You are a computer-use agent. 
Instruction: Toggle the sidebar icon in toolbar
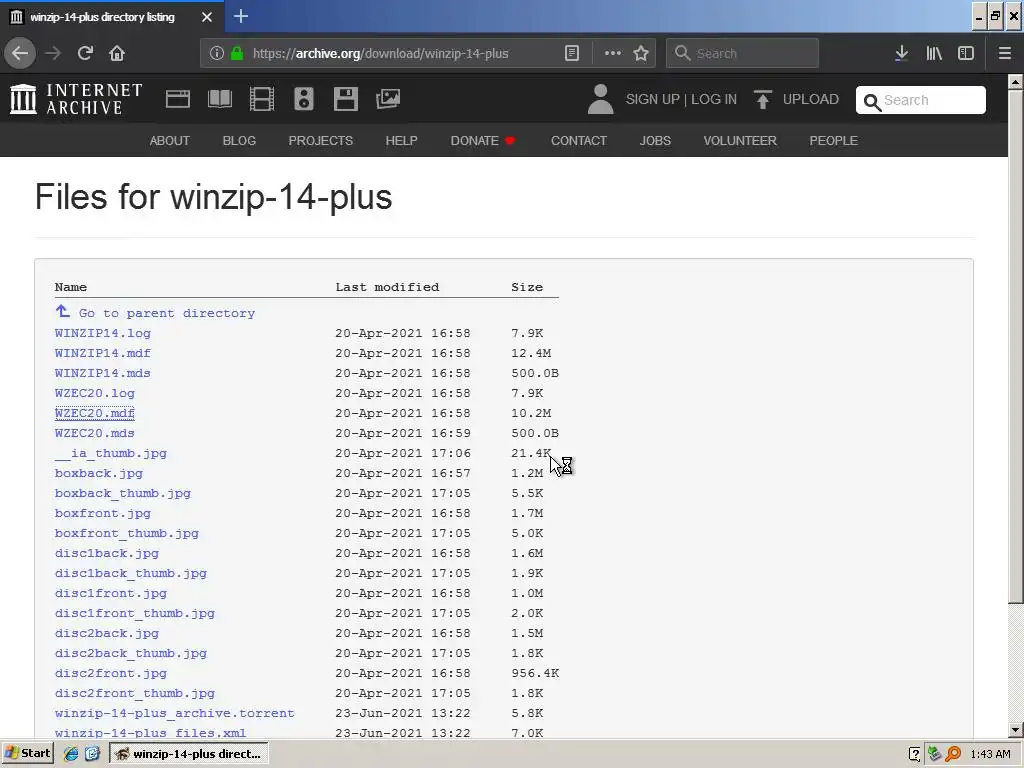[966, 54]
